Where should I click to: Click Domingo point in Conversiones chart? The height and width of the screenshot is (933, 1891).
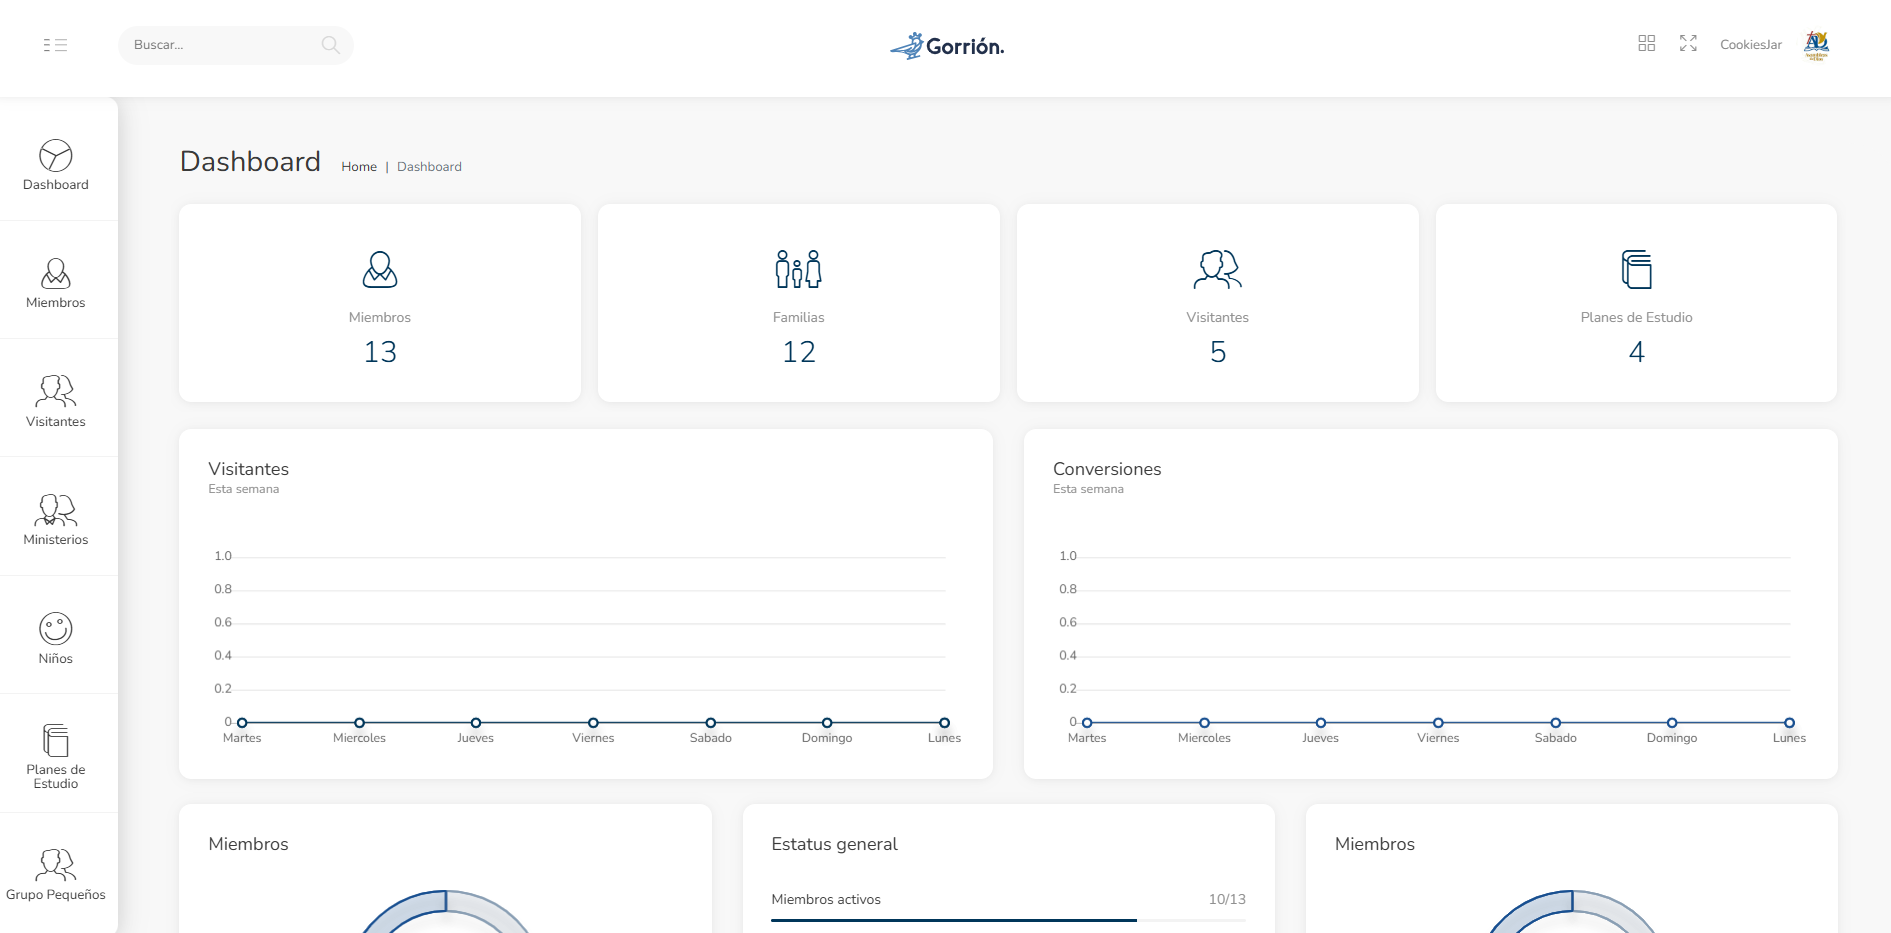(x=1672, y=723)
